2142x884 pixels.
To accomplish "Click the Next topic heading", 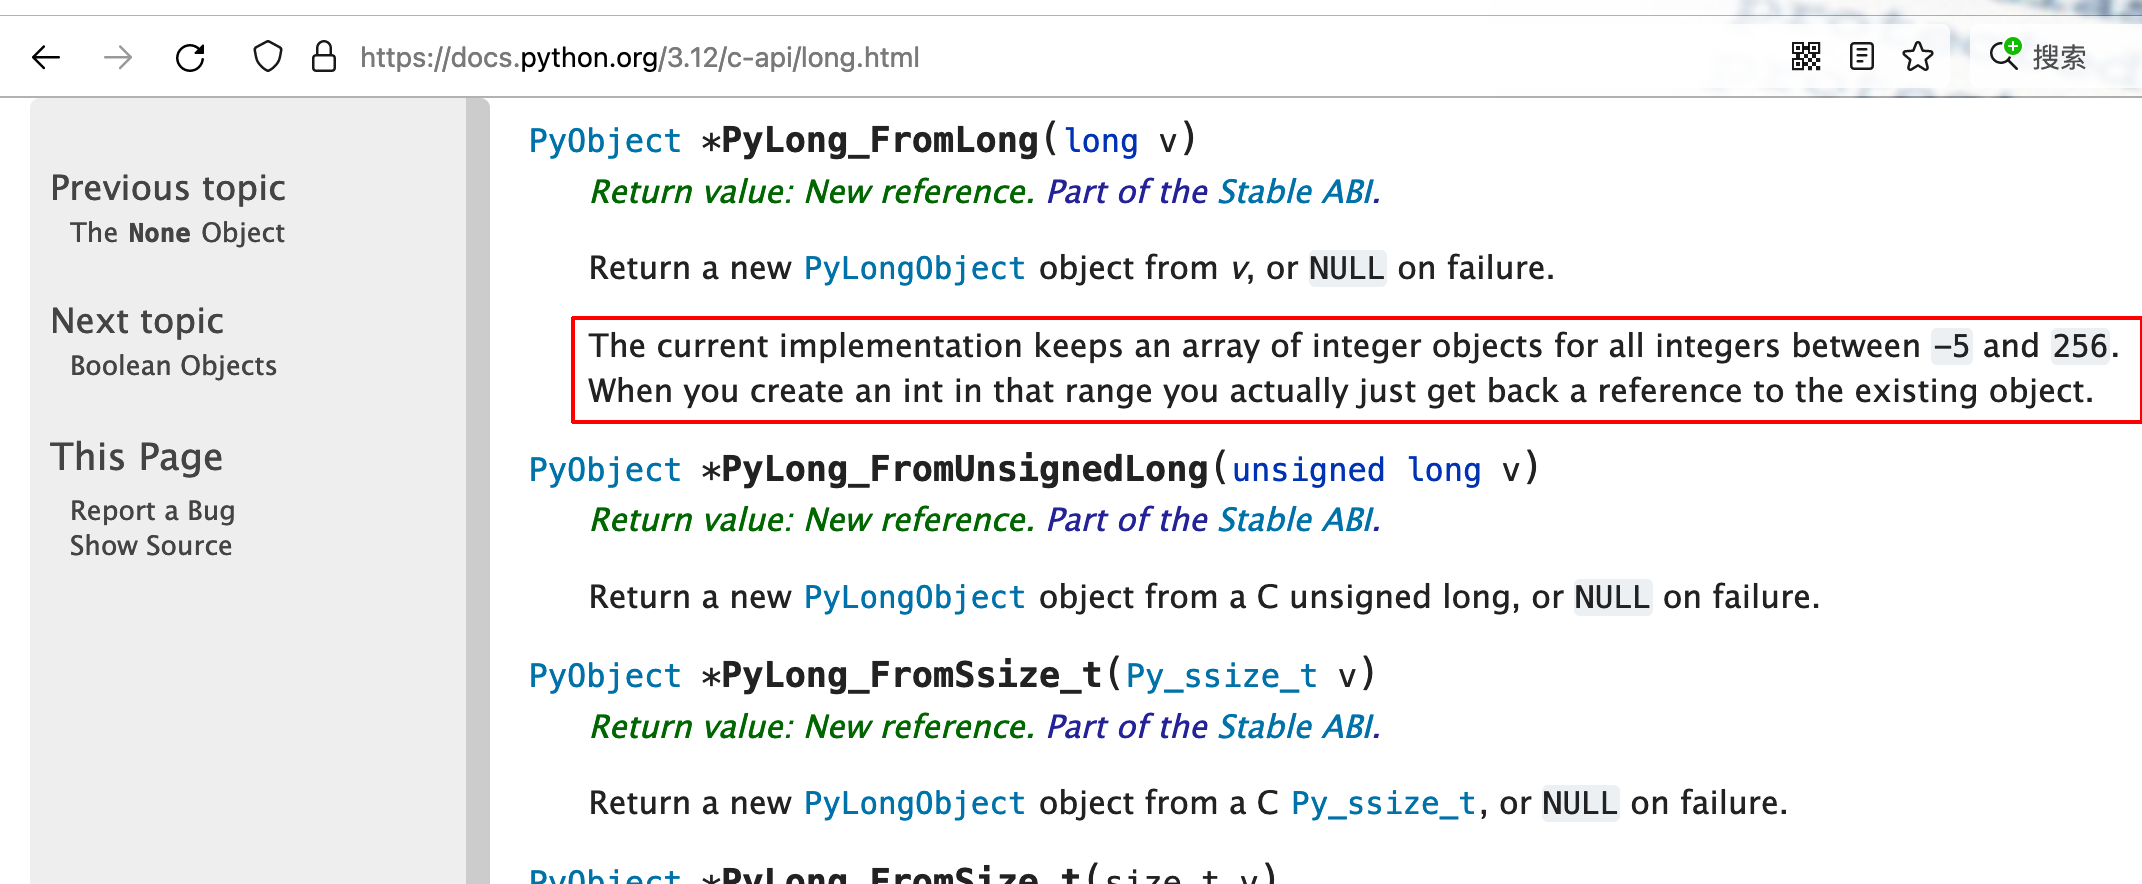I will coord(137,321).
